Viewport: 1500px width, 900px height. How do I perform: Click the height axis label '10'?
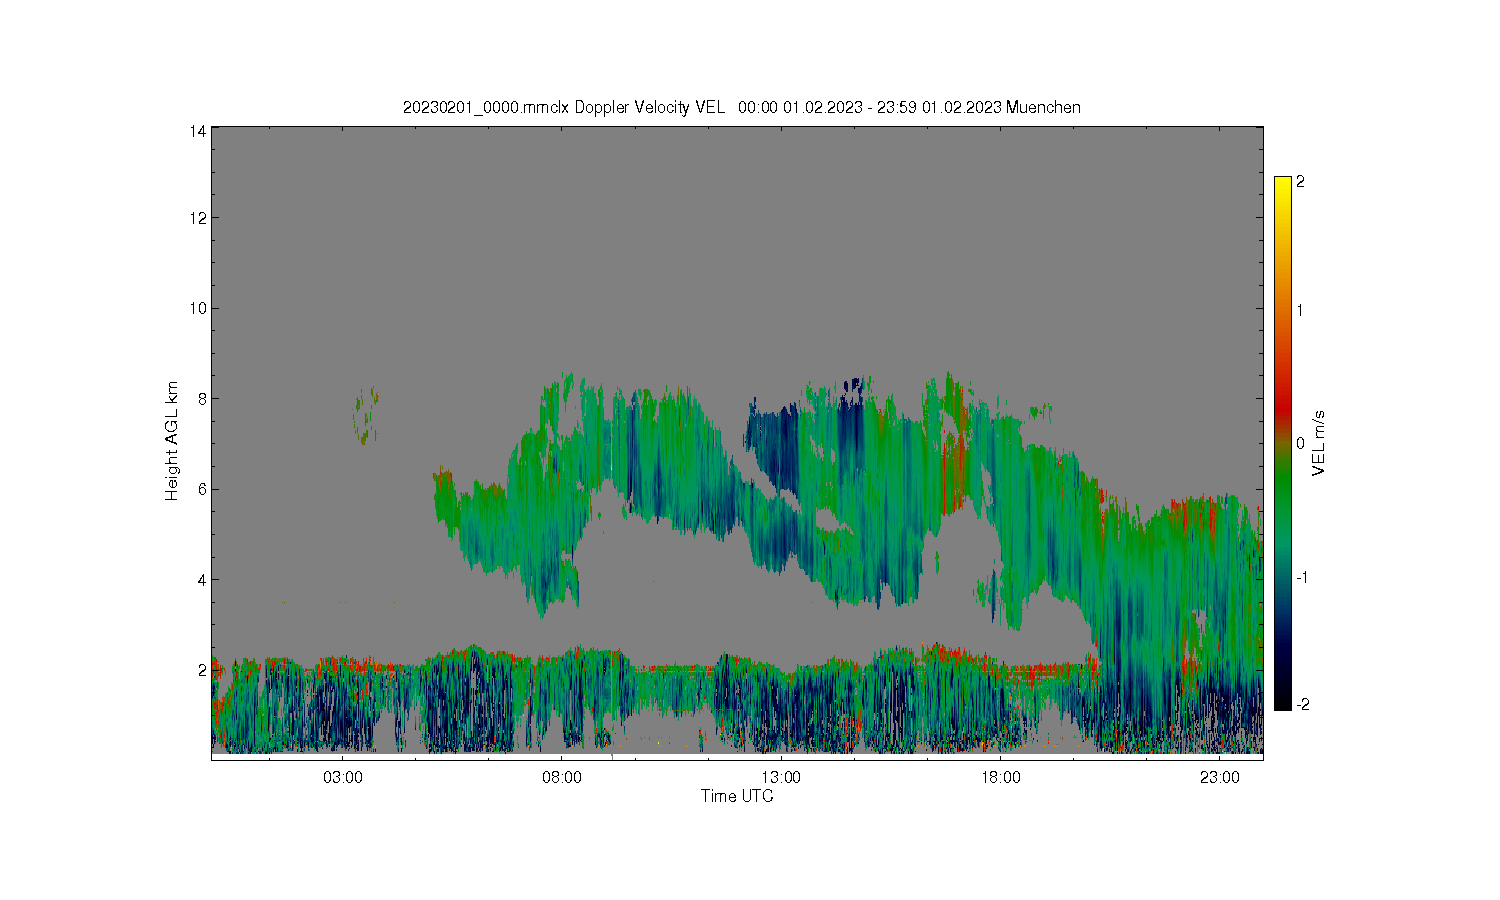pos(198,308)
